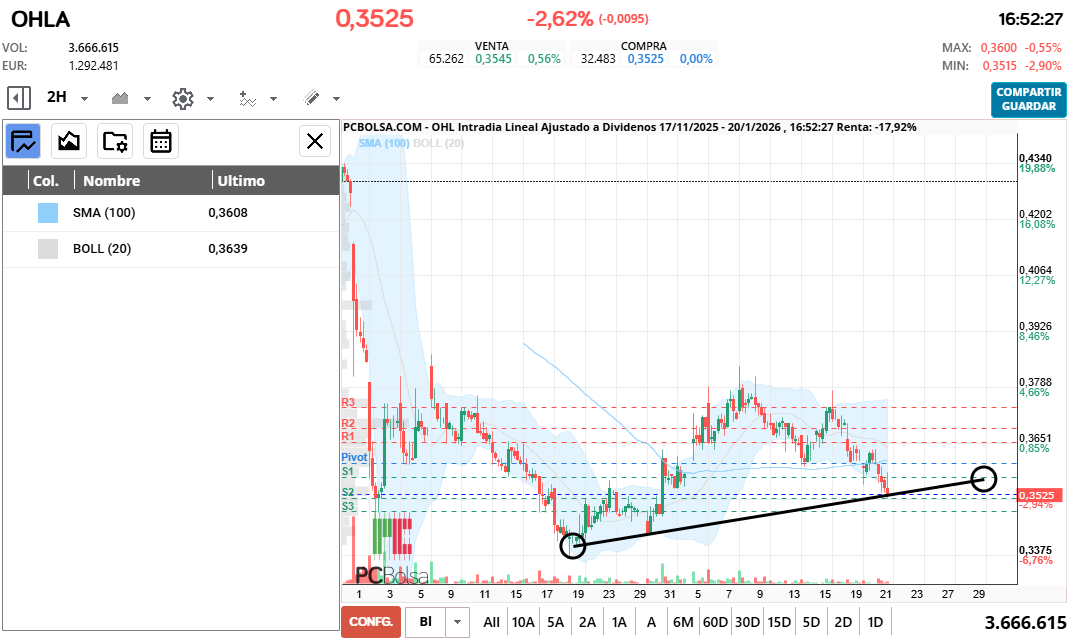Open the calendar panel icon
Image resolution: width=1082 pixels, height=643 pixels.
(161, 141)
